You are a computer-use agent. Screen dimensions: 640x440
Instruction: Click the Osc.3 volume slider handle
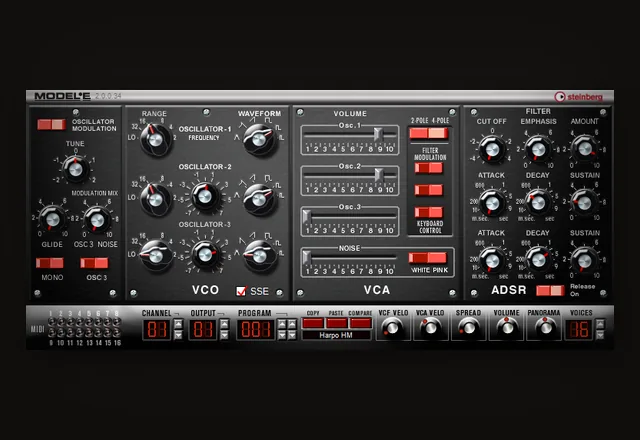[307, 216]
